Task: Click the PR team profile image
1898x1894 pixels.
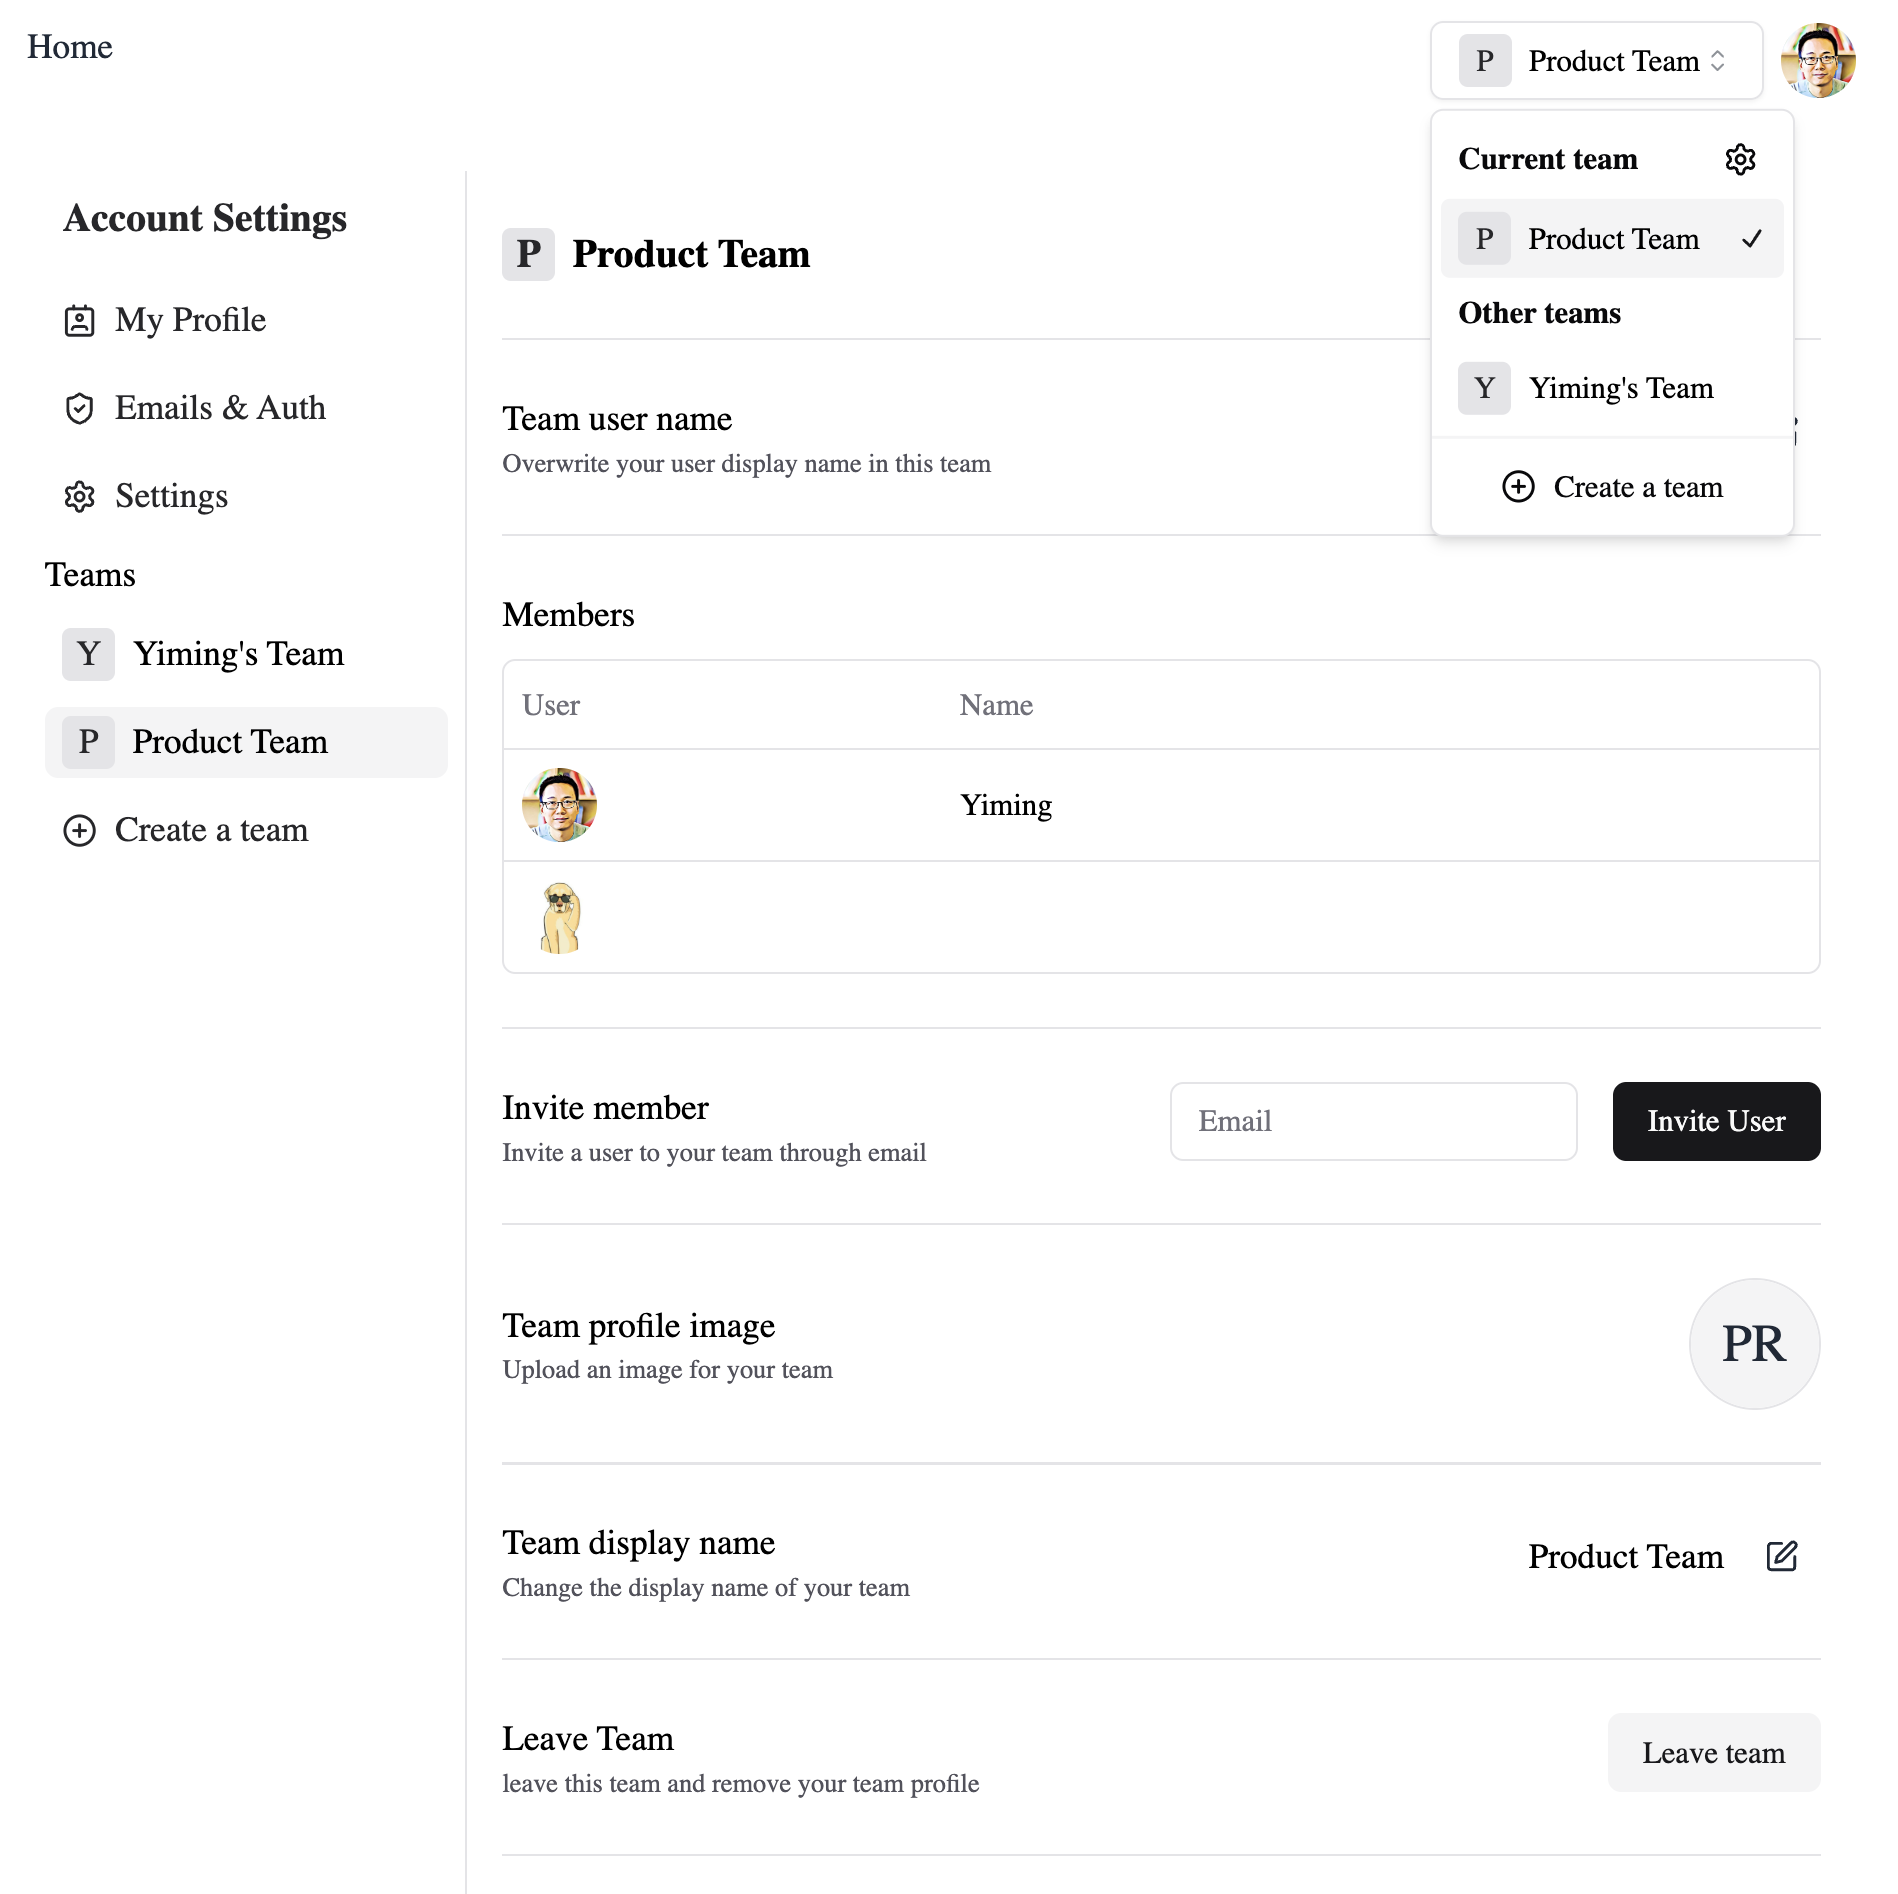Action: tap(1753, 1343)
